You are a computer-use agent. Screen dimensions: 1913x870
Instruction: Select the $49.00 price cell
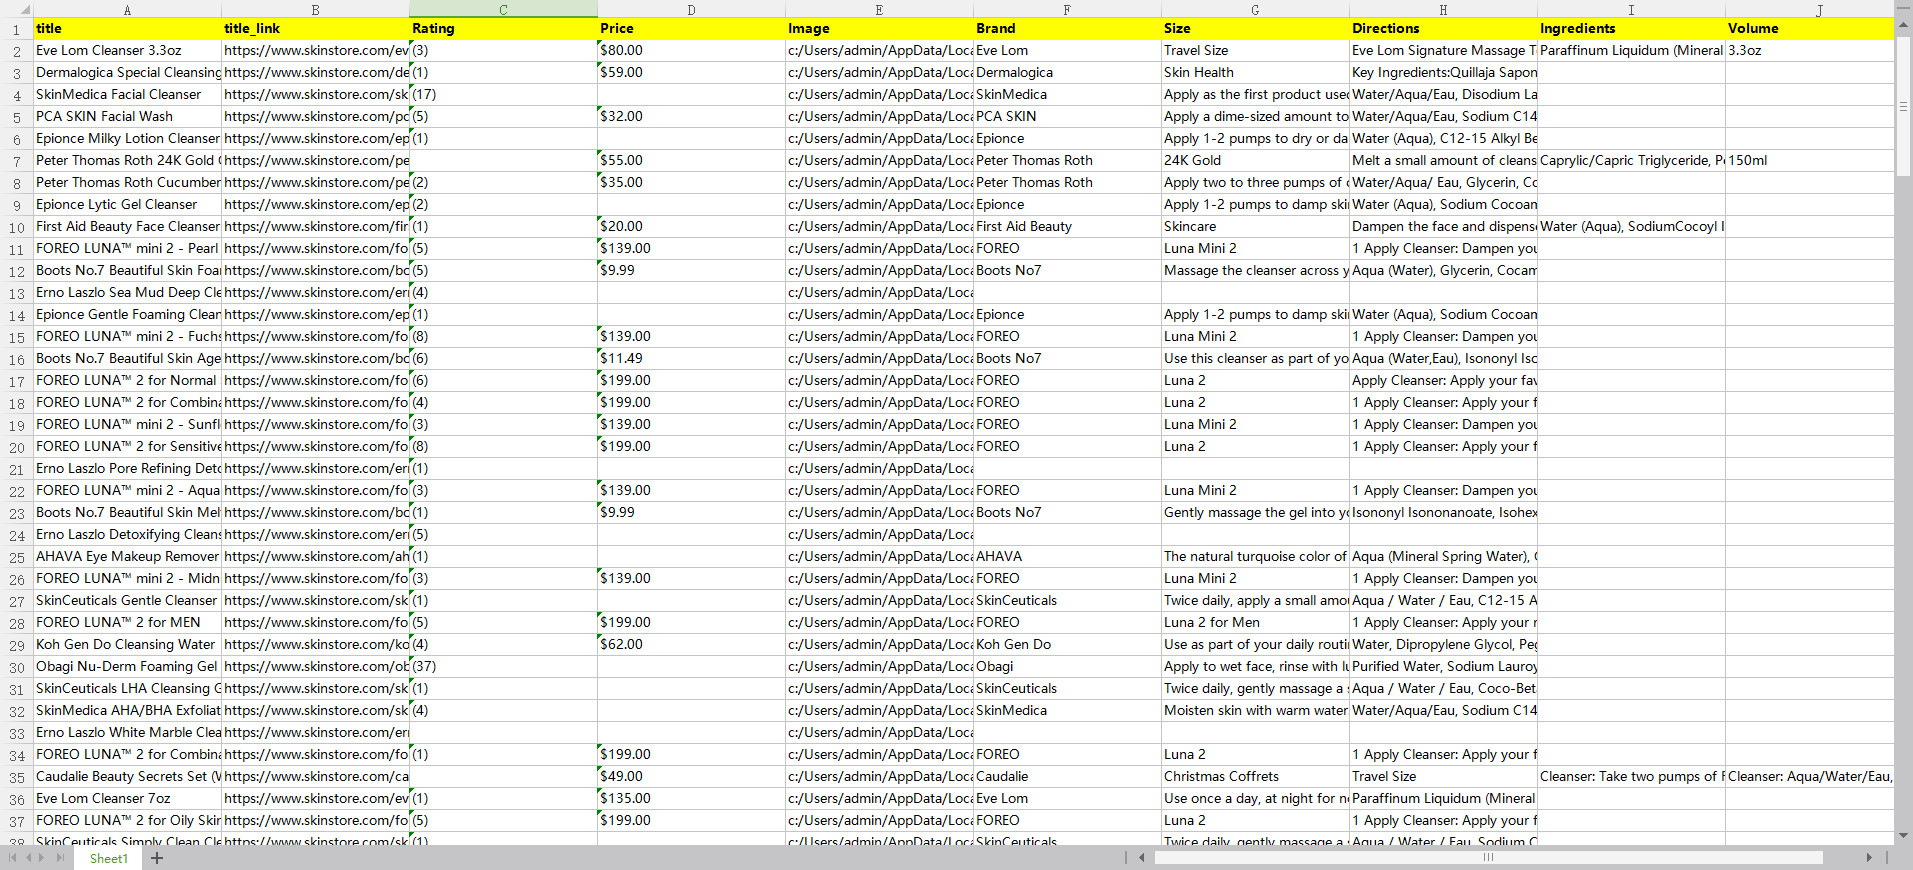[x=691, y=776]
